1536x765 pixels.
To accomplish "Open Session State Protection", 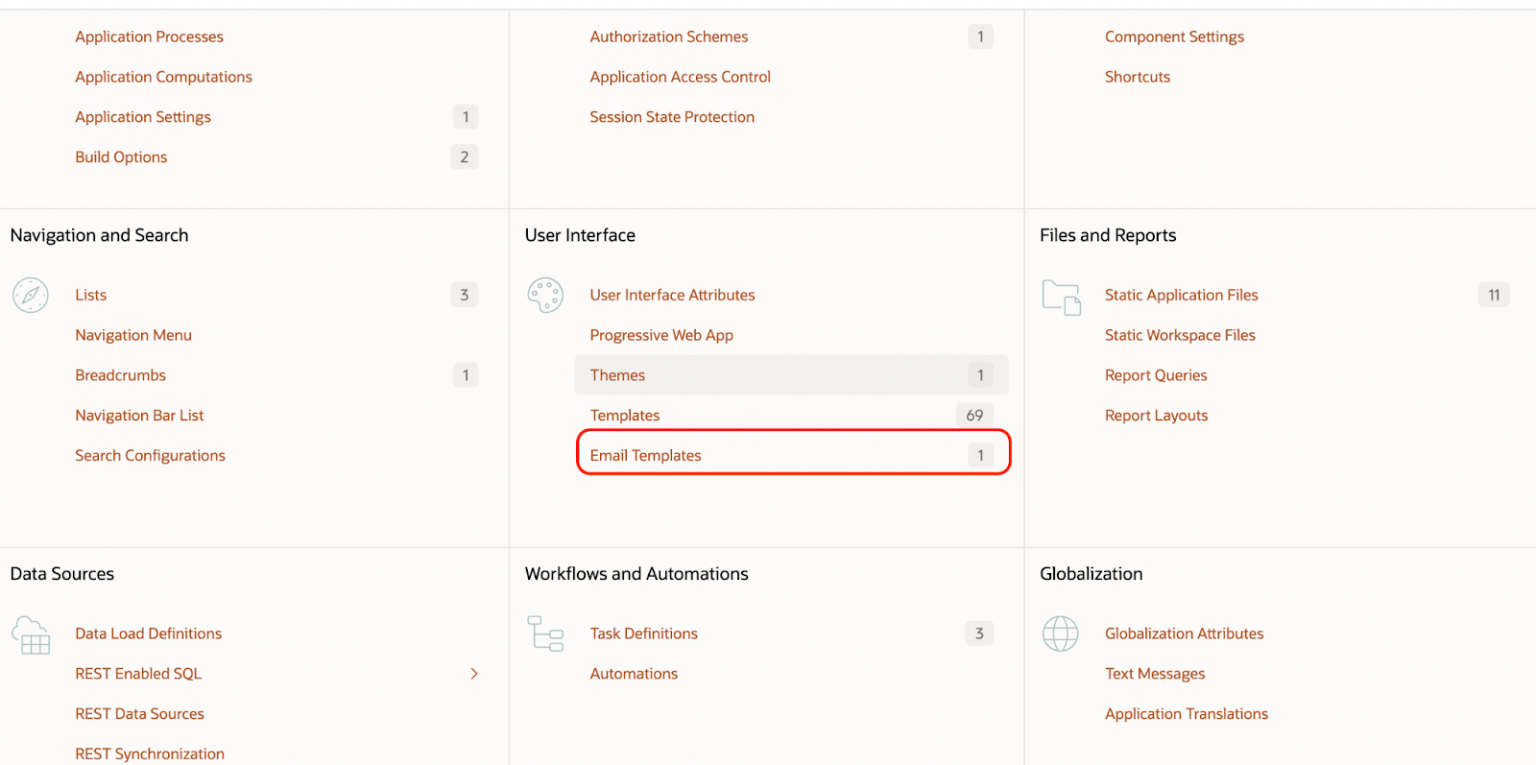I will 672,116.
